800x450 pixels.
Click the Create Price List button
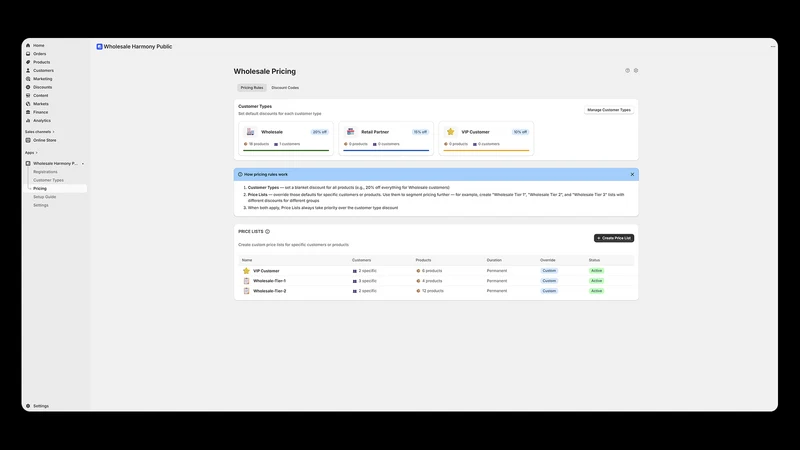[x=614, y=238]
